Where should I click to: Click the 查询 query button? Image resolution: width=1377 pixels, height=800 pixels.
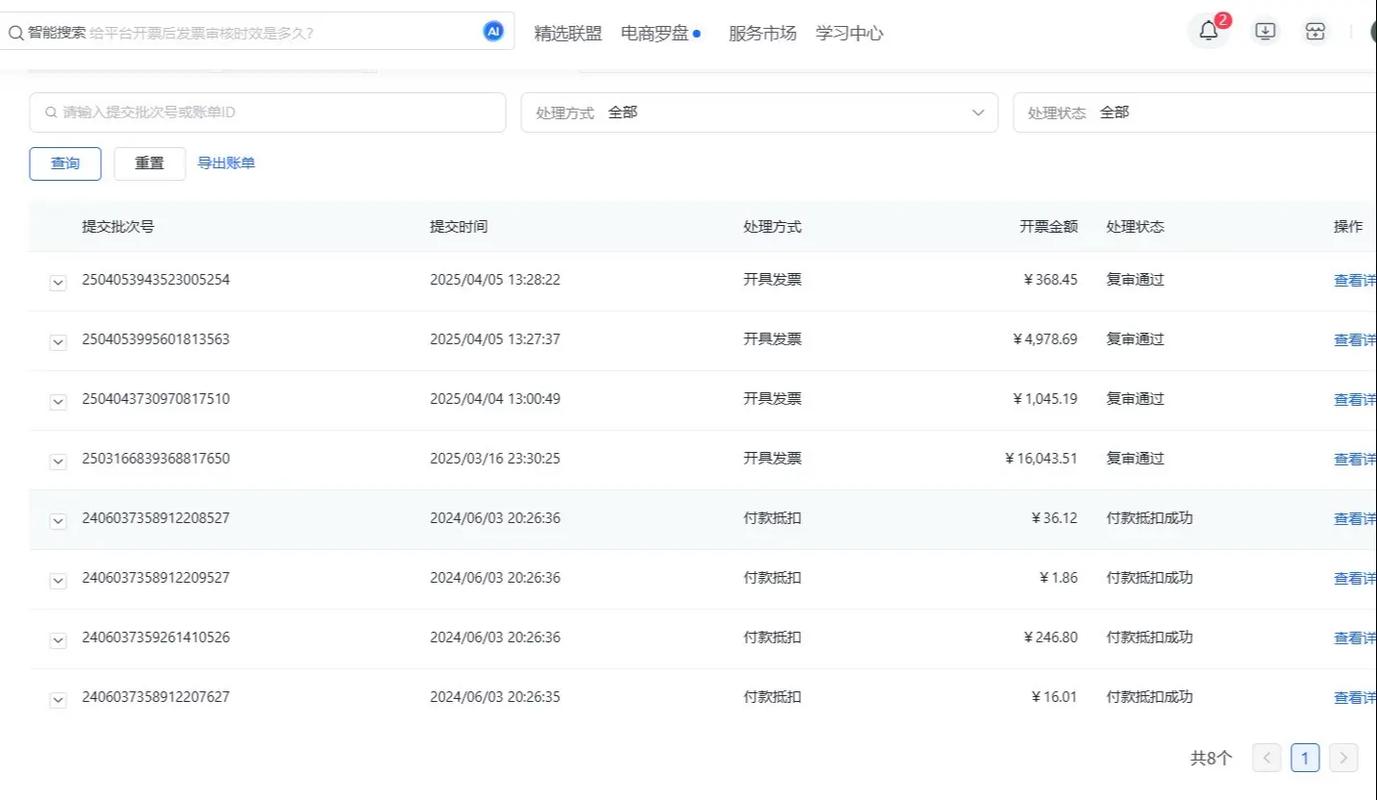(64, 162)
